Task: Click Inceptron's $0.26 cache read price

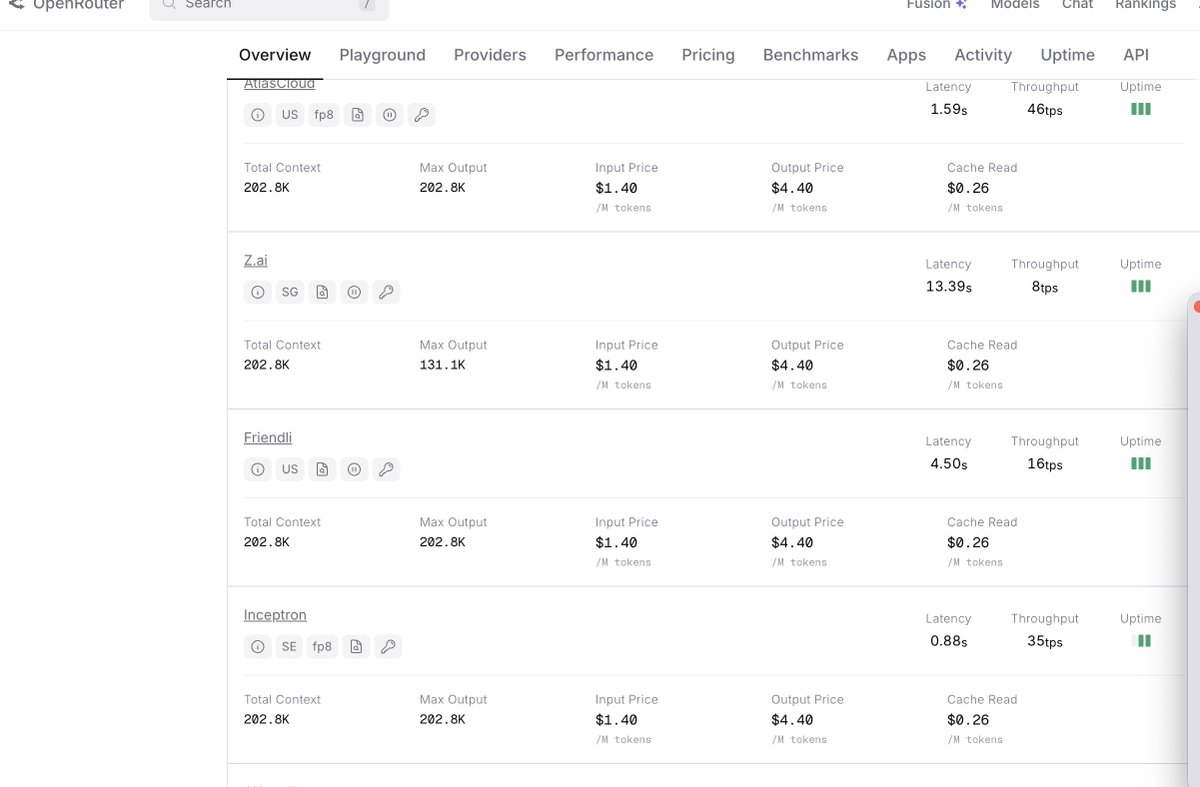Action: pos(968,720)
